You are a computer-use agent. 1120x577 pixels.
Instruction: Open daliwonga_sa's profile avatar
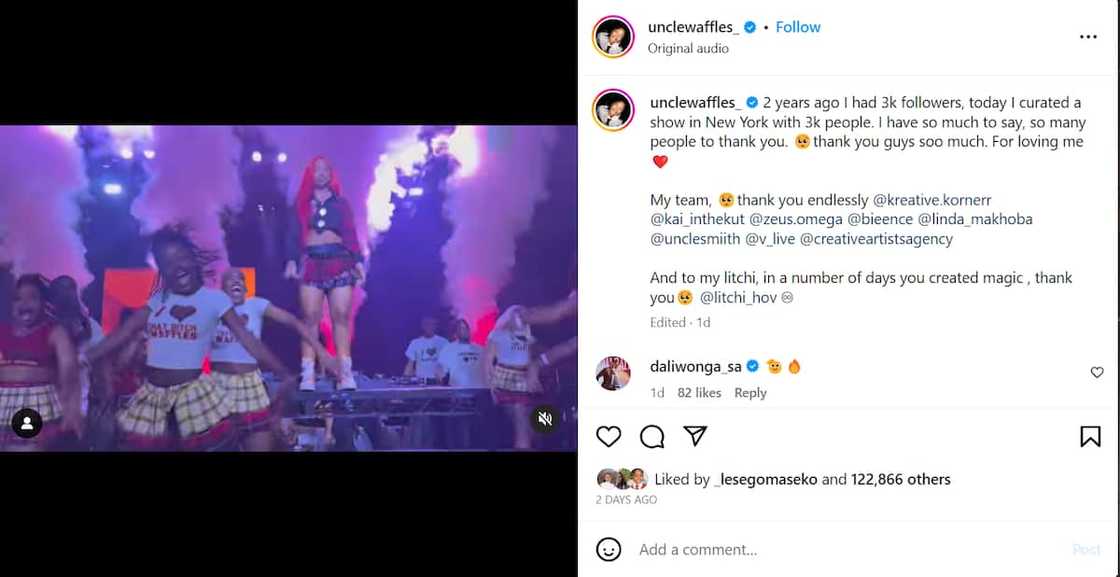612,373
